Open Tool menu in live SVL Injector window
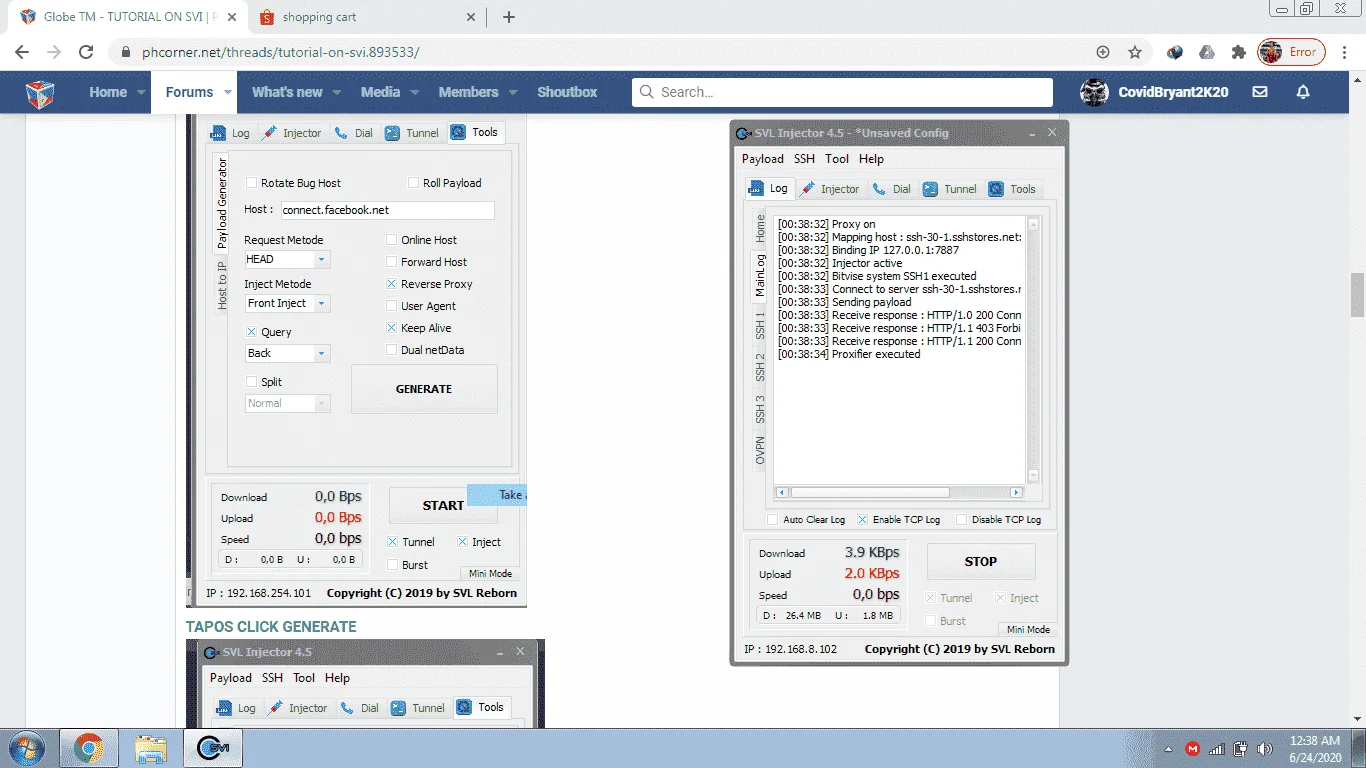The image size is (1366, 768). tap(837, 159)
